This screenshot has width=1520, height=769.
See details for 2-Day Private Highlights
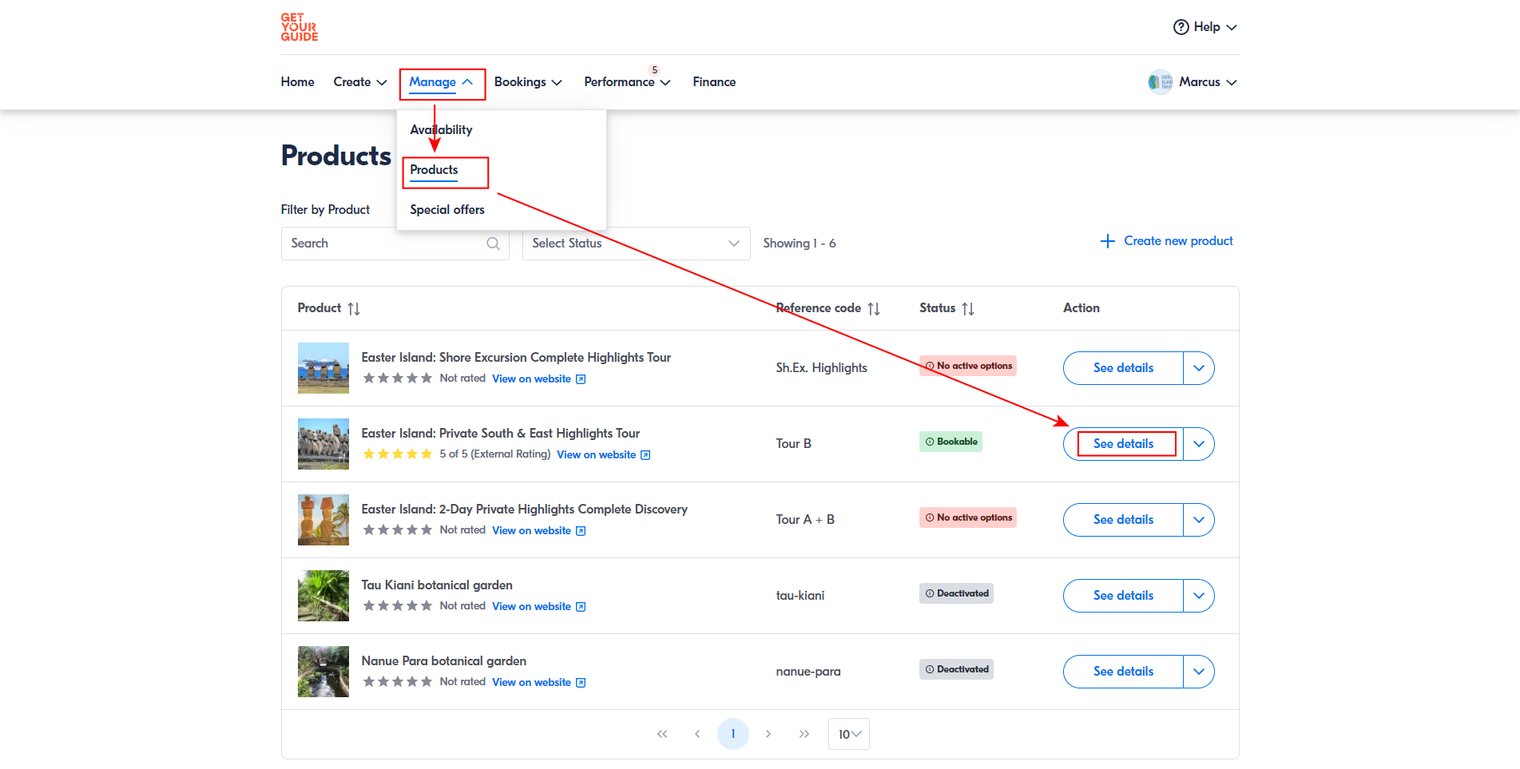point(1123,520)
